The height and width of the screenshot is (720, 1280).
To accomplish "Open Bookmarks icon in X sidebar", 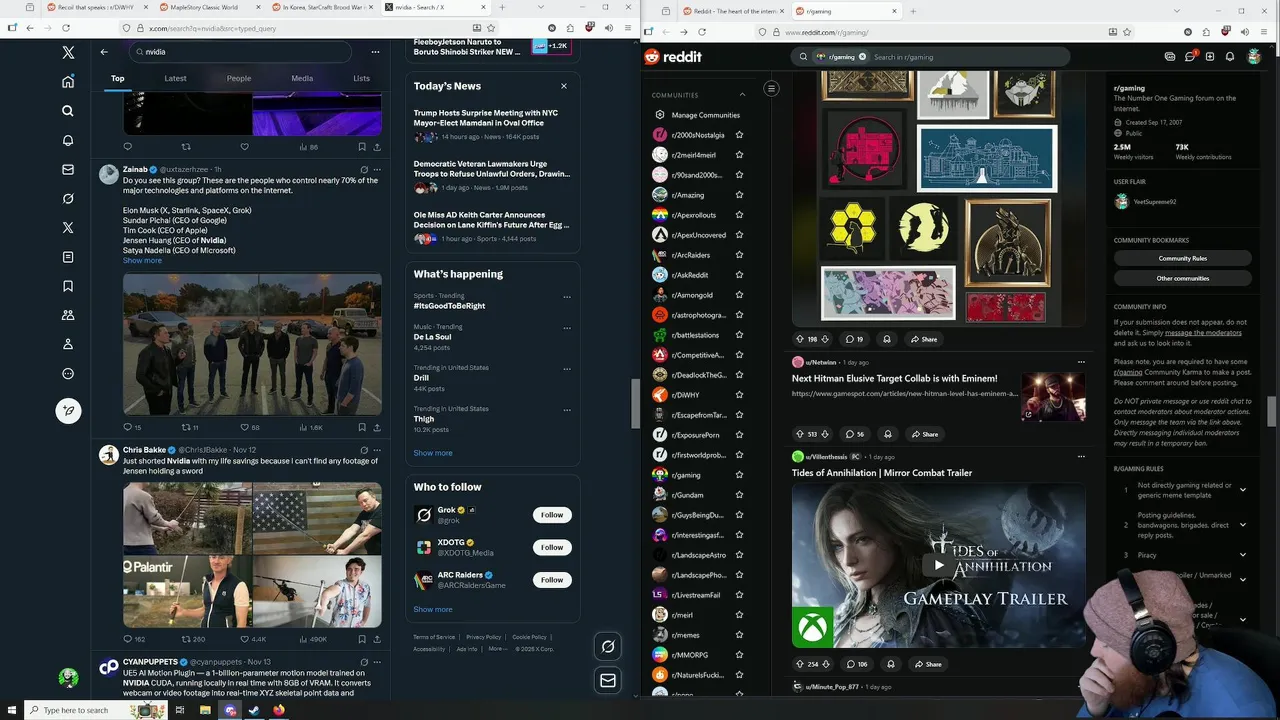I will [x=68, y=286].
